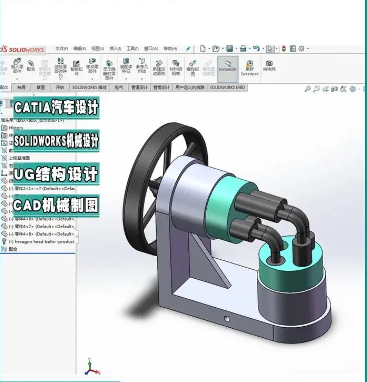Image resolution: width=367 pixels, height=382 pixels.
Task: Toggle Show Hidden Components tool
Action: 109,69
